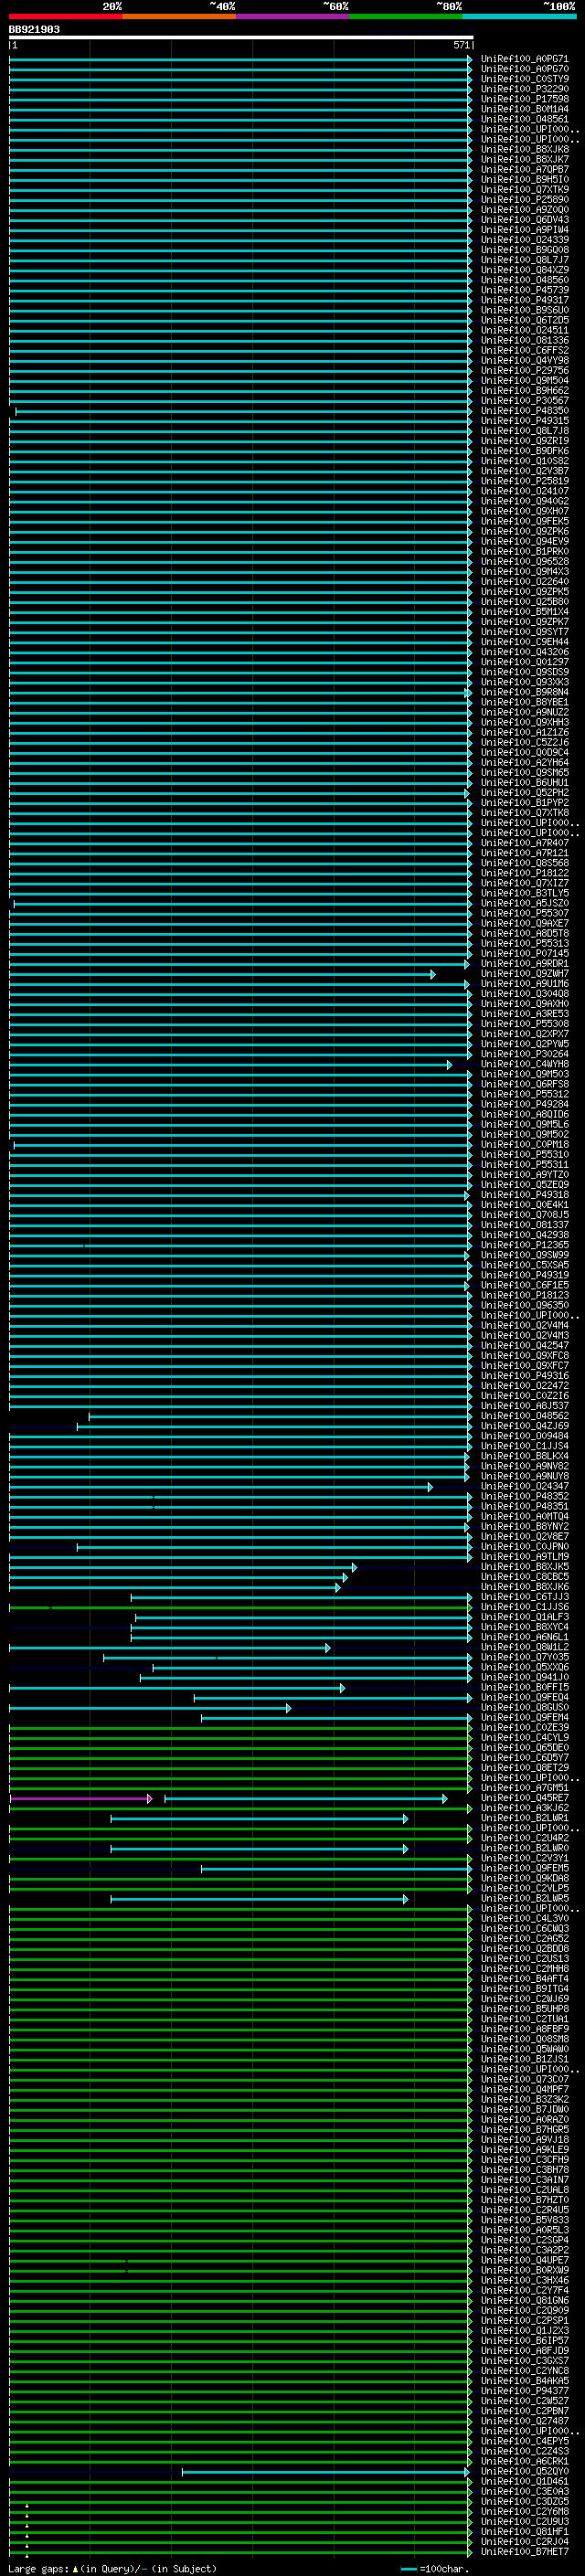The width and height of the screenshot is (585, 2576).
Task: Click on UniRef100_Q9M504 hit name
Action: click(524, 380)
